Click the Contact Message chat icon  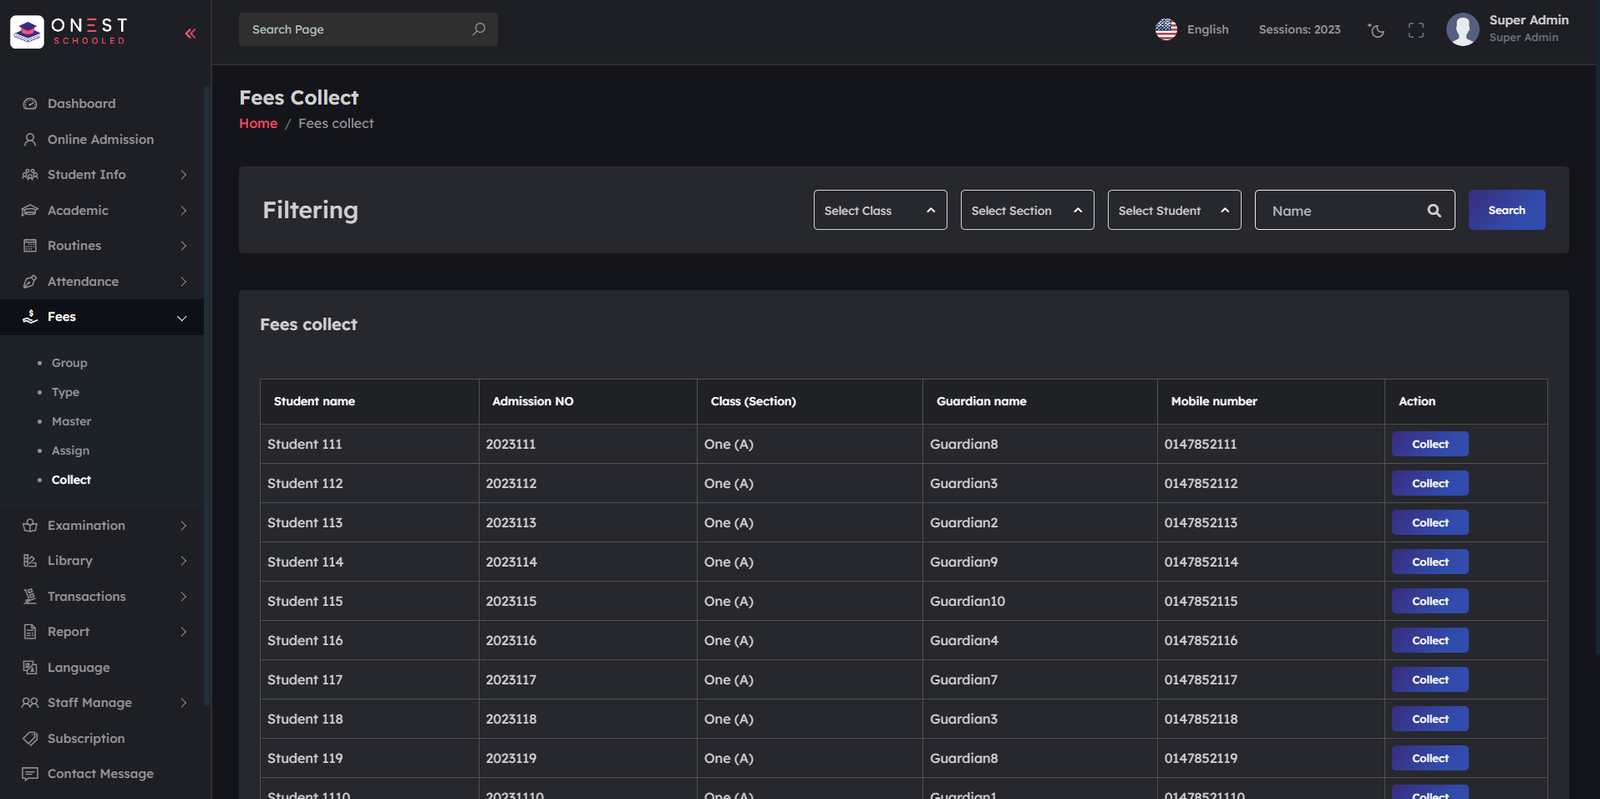coord(30,774)
